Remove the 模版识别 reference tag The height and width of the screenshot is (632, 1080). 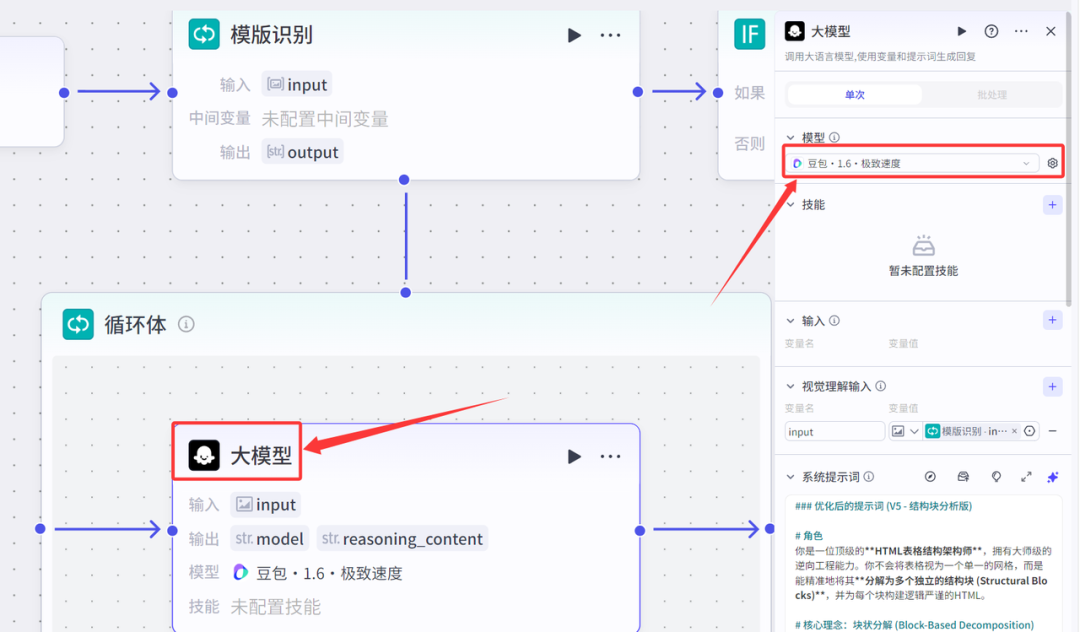[x=1014, y=431]
